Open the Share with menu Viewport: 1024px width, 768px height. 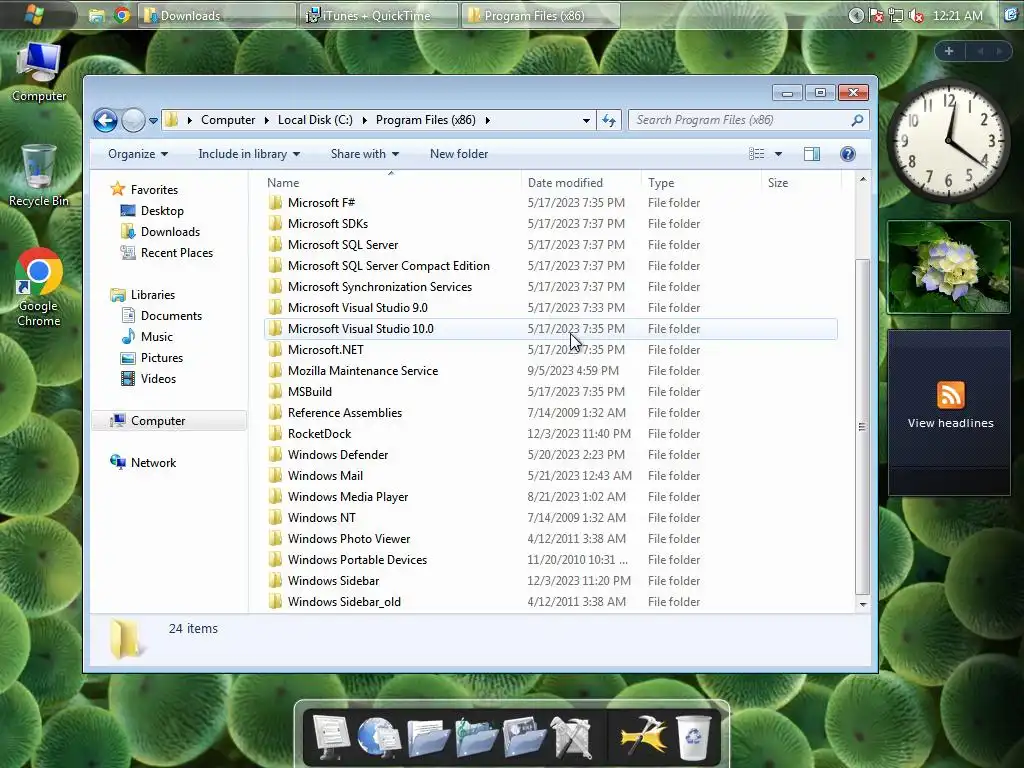(x=364, y=154)
